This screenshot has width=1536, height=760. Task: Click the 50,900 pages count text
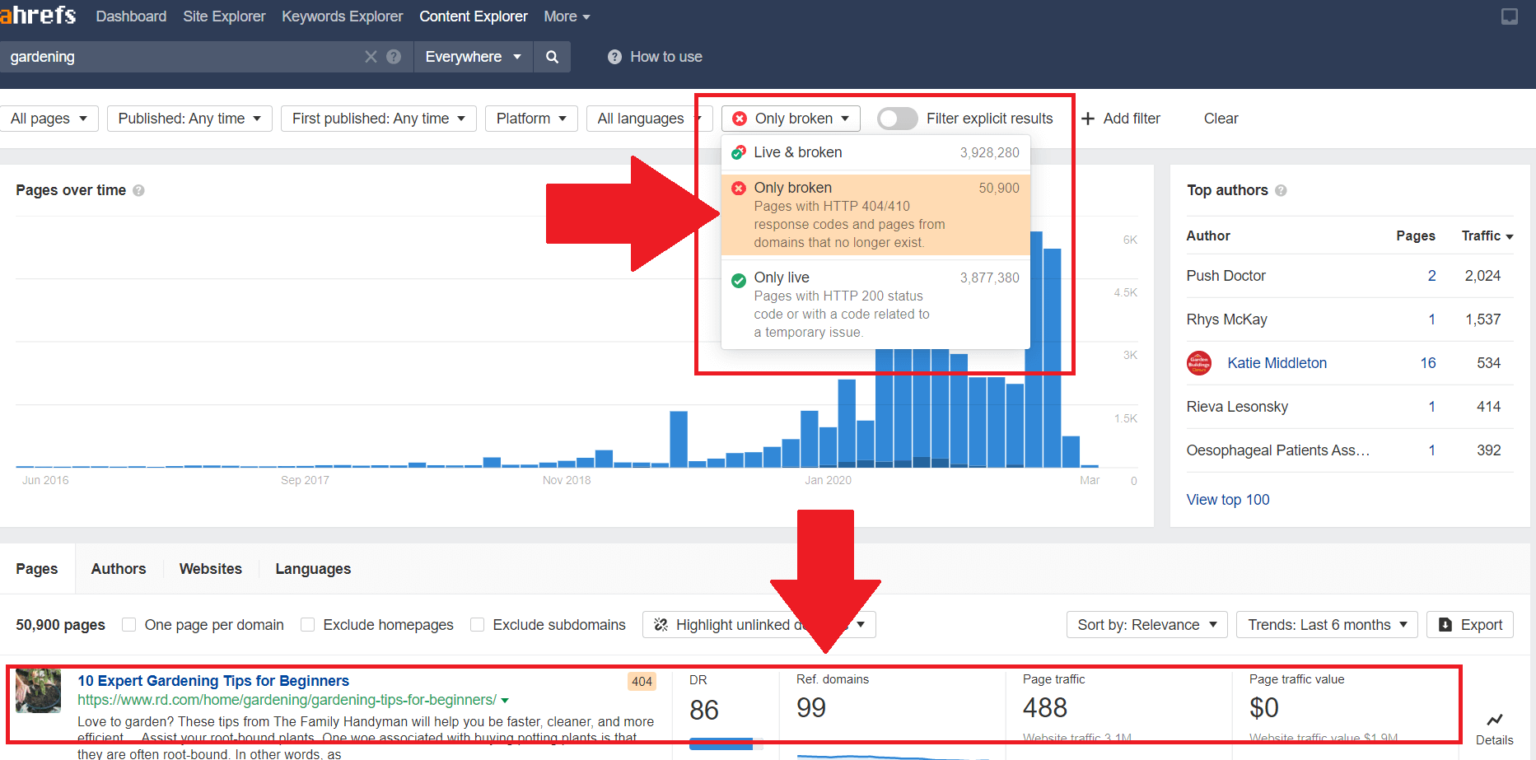60,625
